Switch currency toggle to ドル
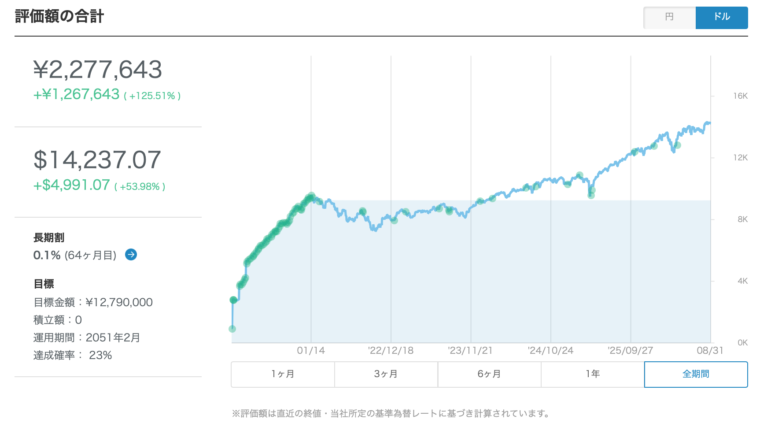Image resolution: width=760 pixels, height=423 pixels. [x=721, y=17]
